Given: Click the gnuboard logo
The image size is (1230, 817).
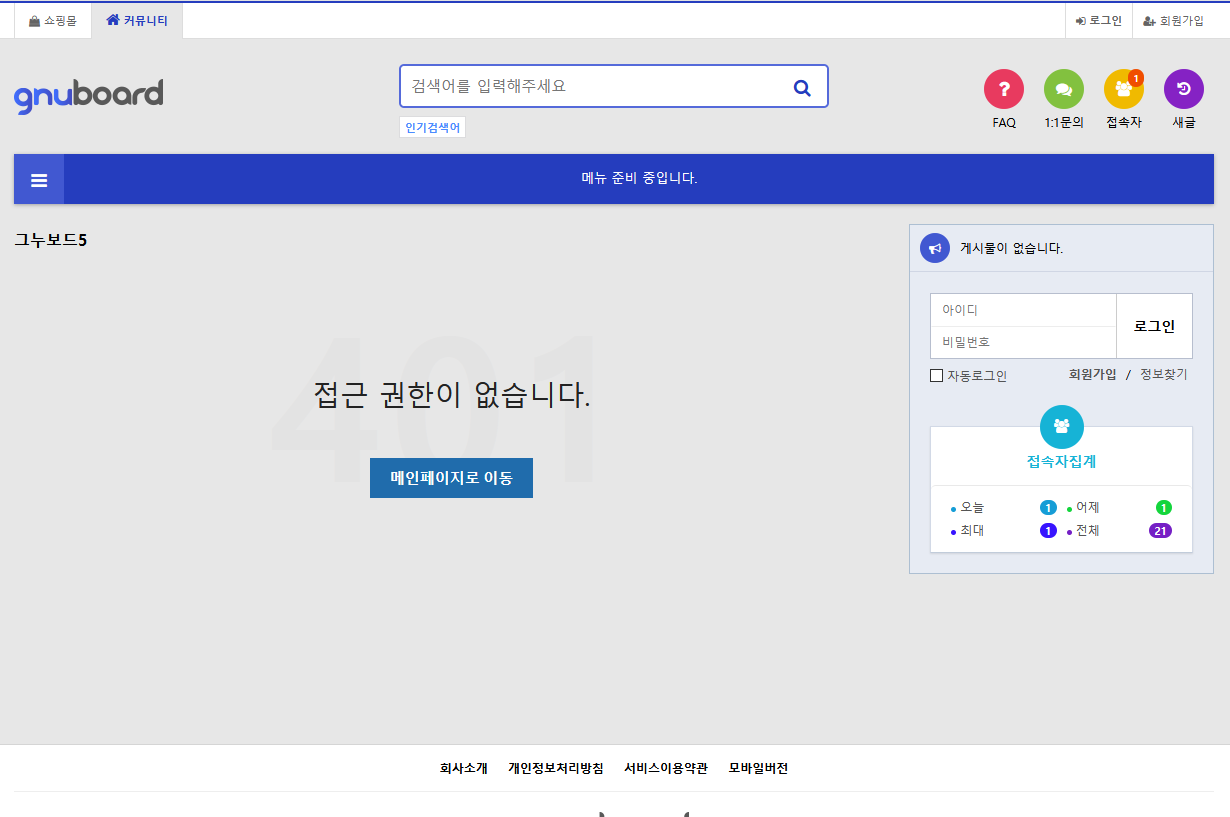Looking at the screenshot, I should (x=89, y=93).
